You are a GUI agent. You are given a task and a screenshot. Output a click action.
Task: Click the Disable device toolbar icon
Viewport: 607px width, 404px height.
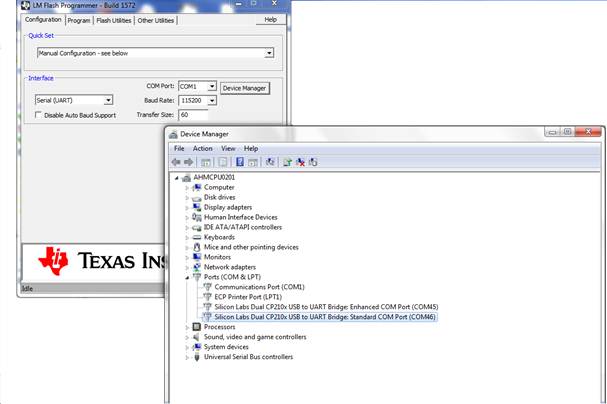pyautogui.click(x=313, y=162)
